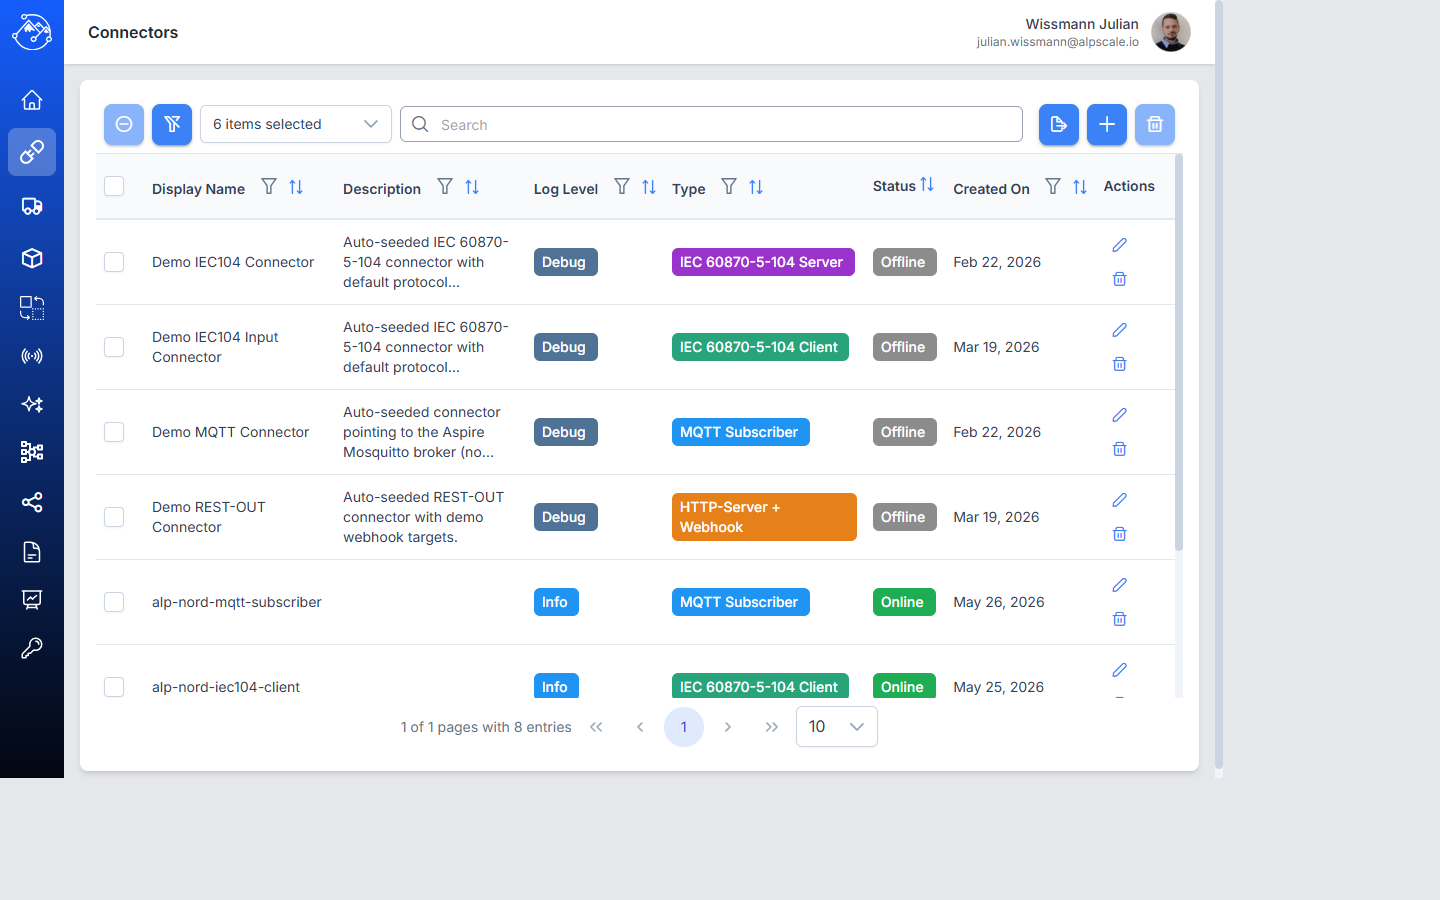Click the table's vertical scrollbar
This screenshot has height=900, width=1440.
(x=1179, y=352)
